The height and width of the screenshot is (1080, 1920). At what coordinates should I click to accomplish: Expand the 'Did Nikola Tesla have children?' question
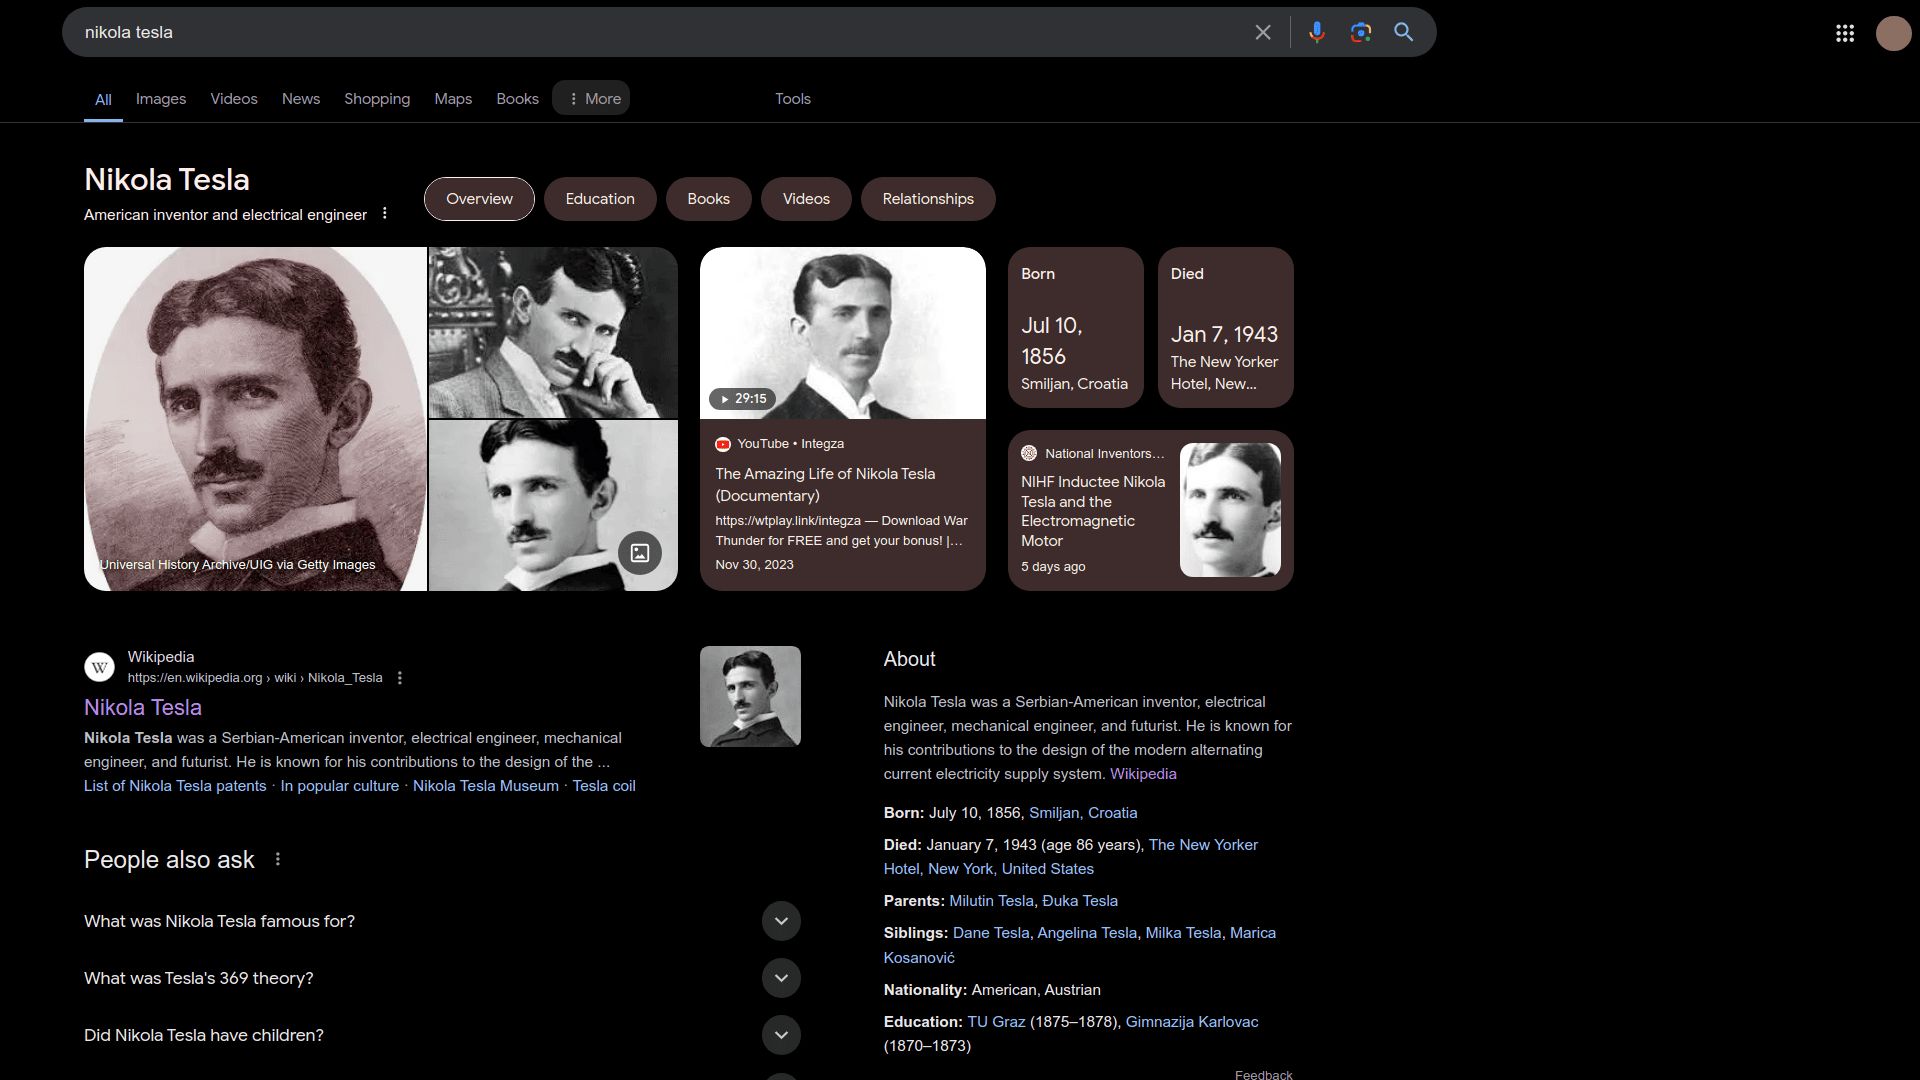pos(781,1035)
